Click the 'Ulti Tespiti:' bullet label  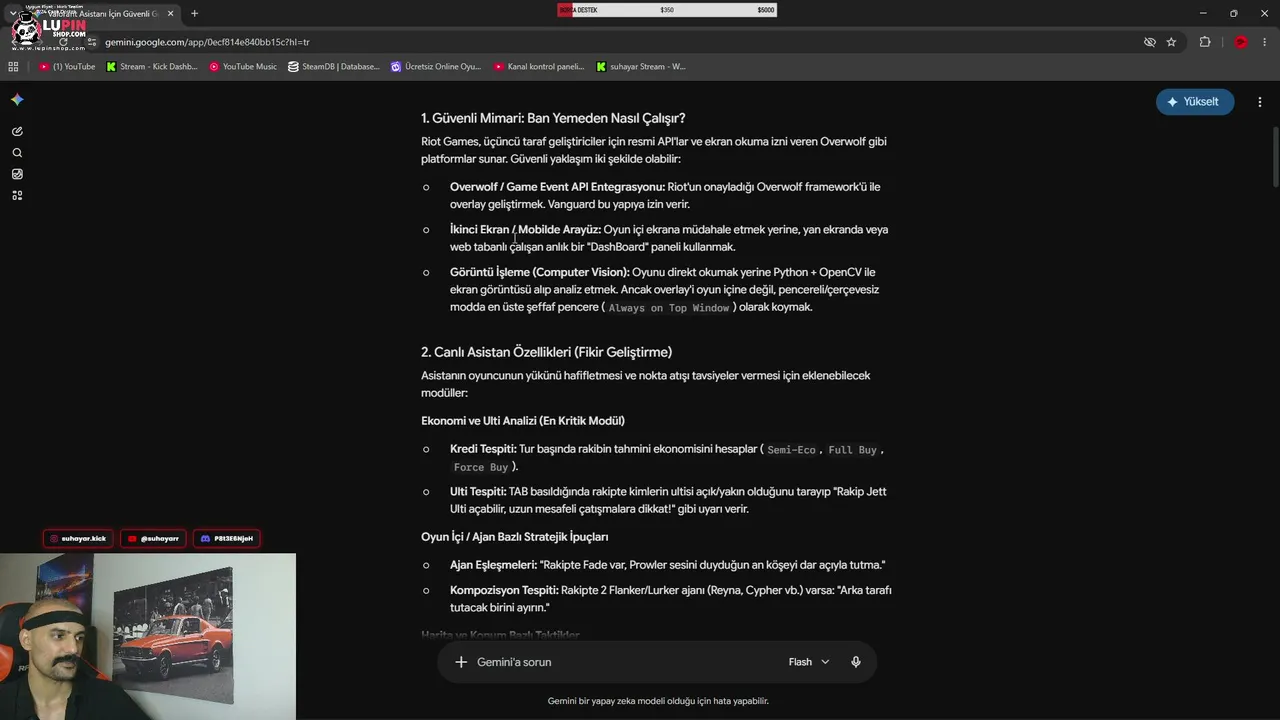478,492
